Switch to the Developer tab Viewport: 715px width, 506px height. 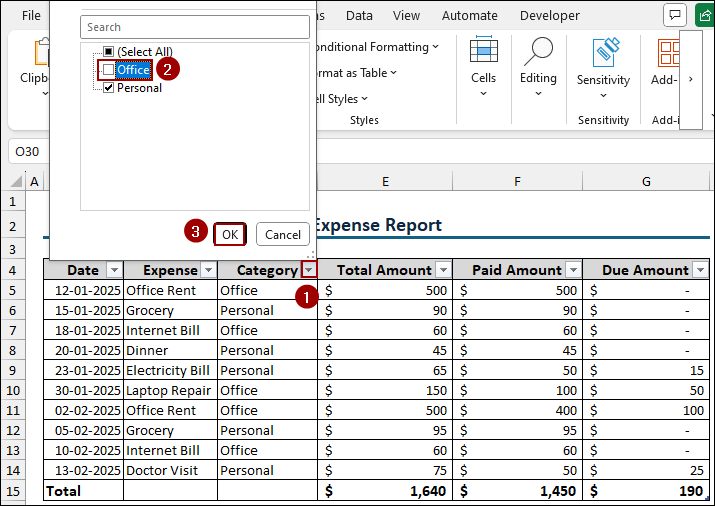549,15
